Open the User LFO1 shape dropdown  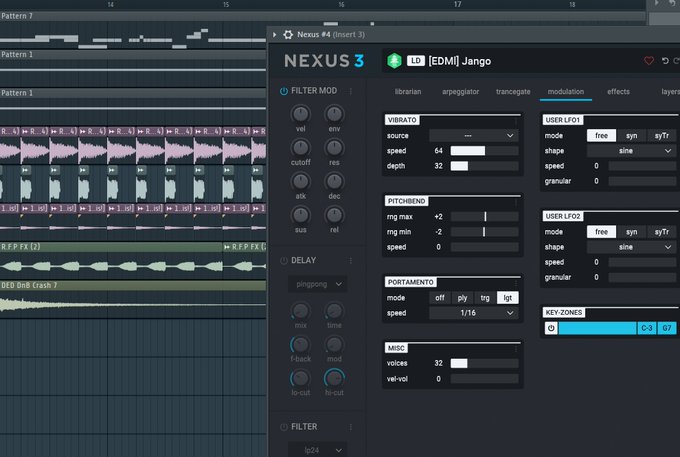pyautogui.click(x=631, y=151)
